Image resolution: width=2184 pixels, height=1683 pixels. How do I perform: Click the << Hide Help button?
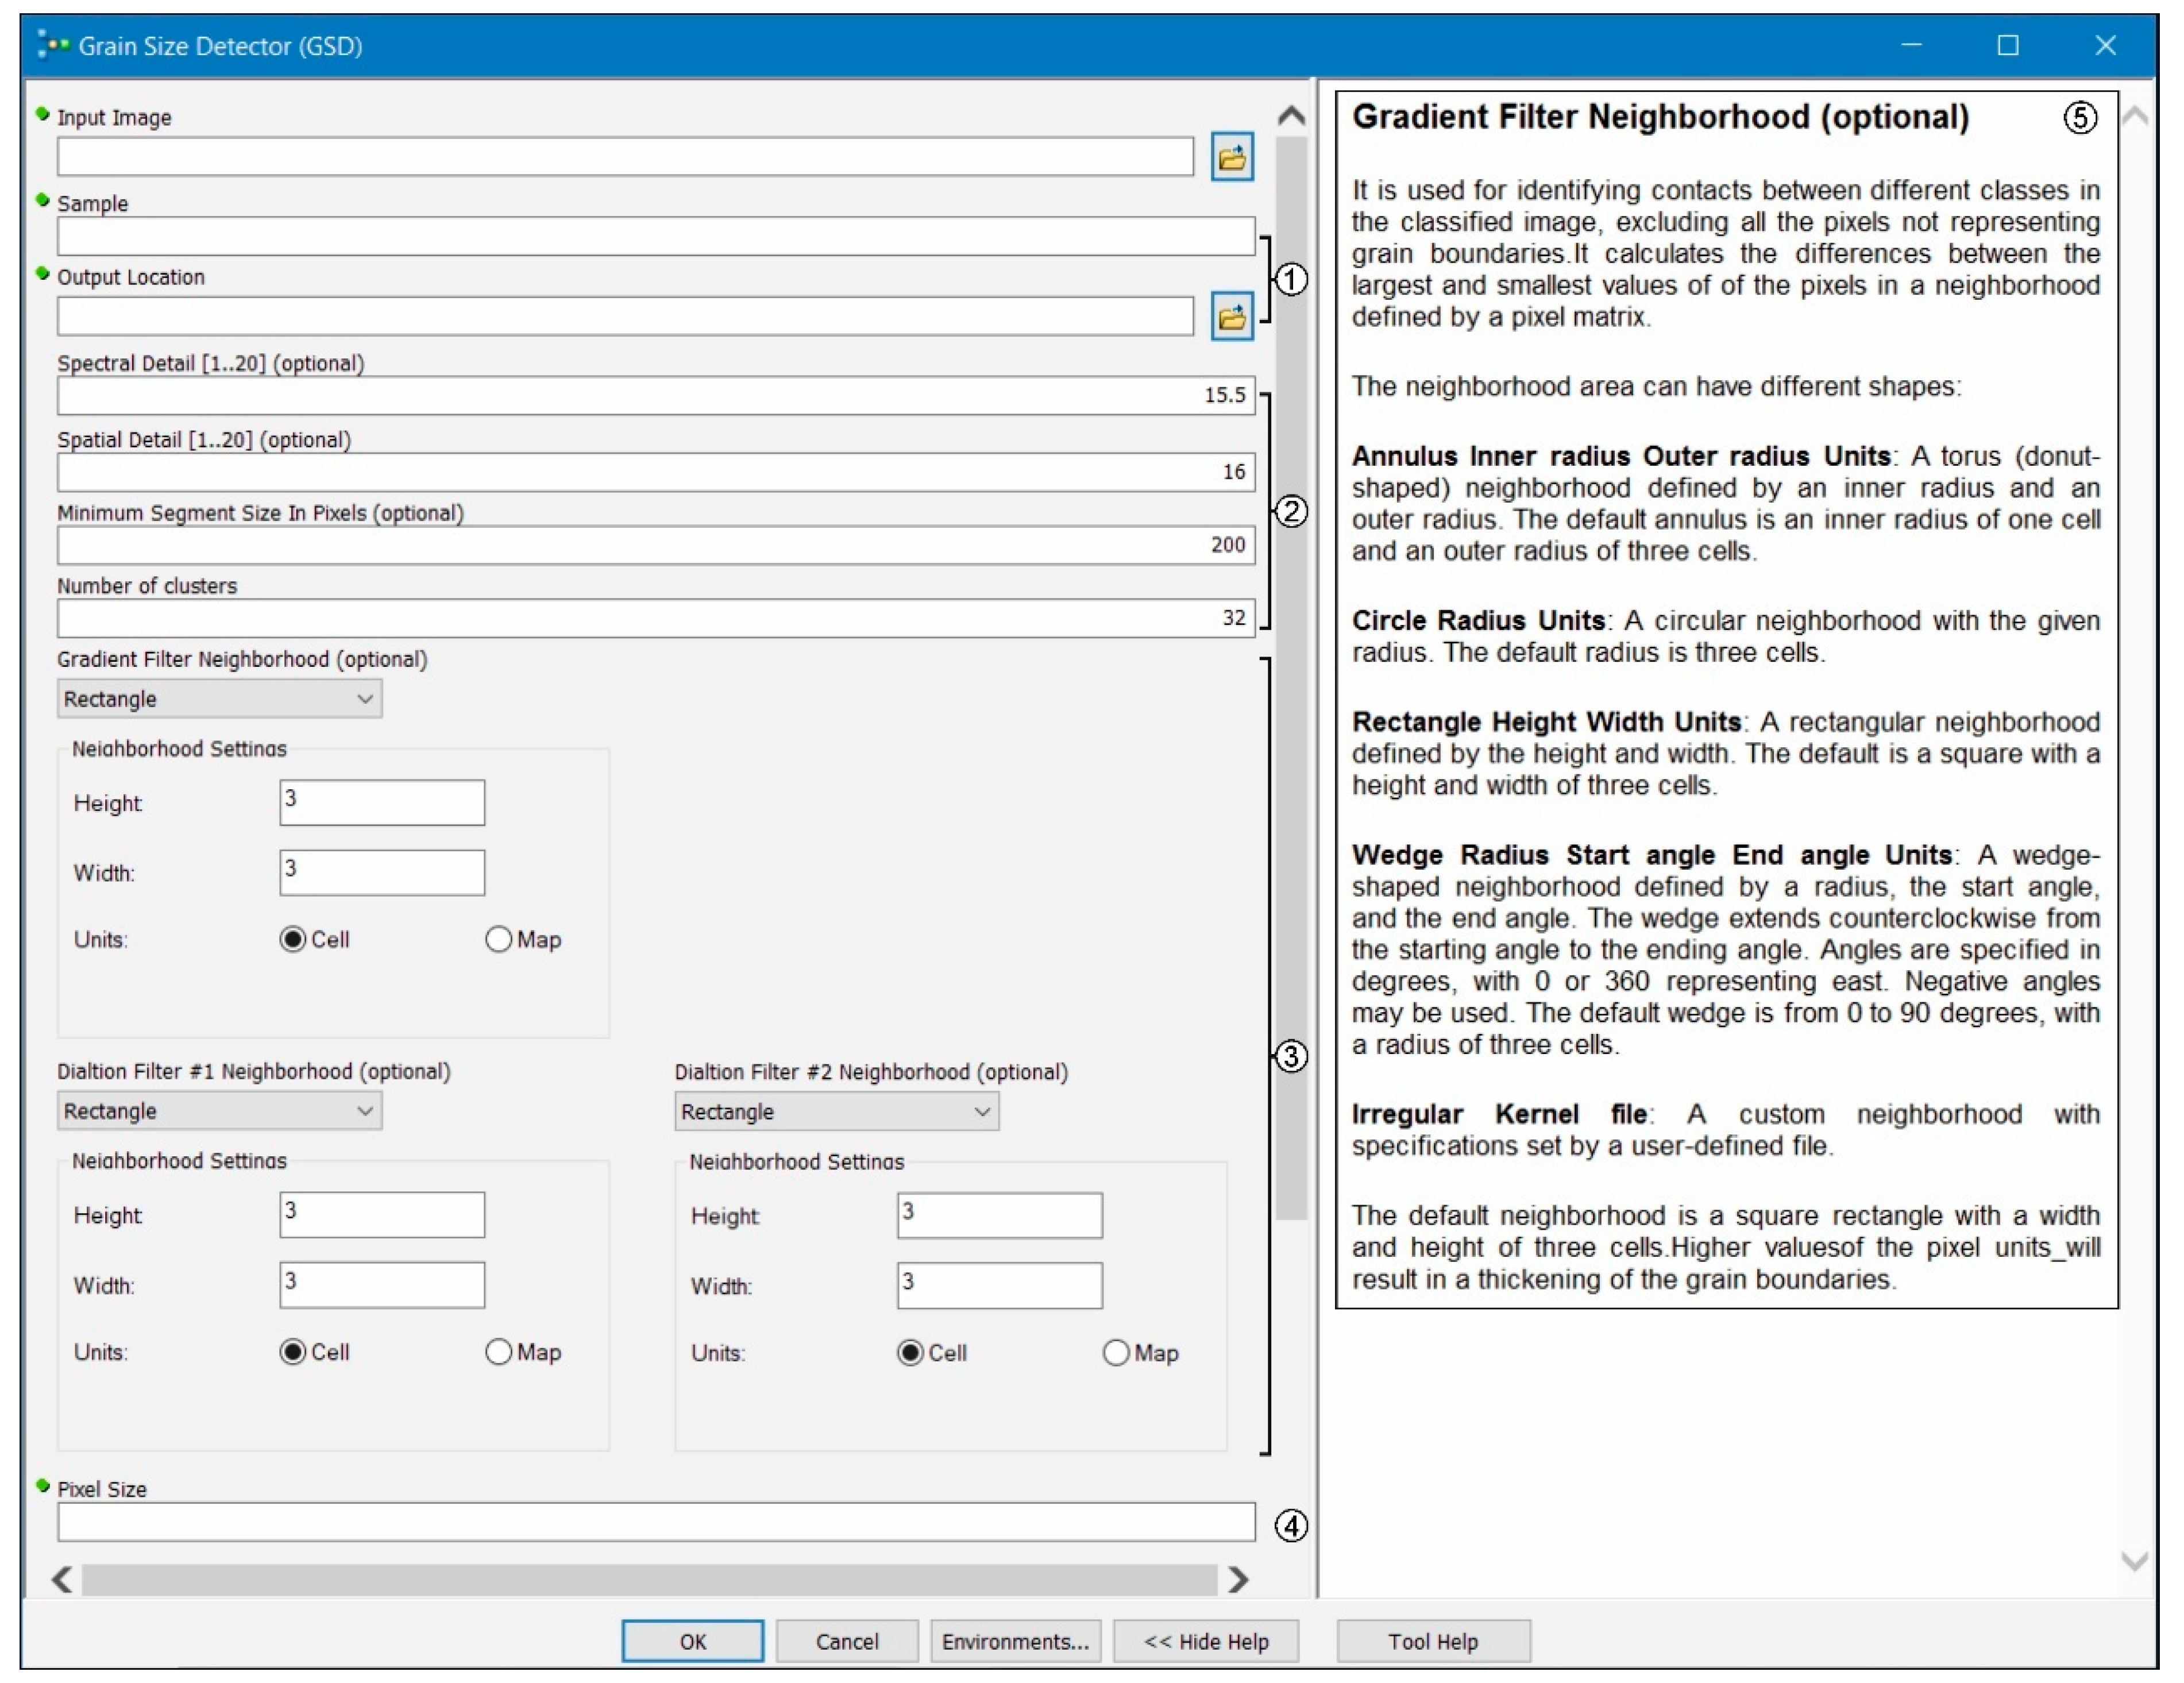(1205, 1641)
